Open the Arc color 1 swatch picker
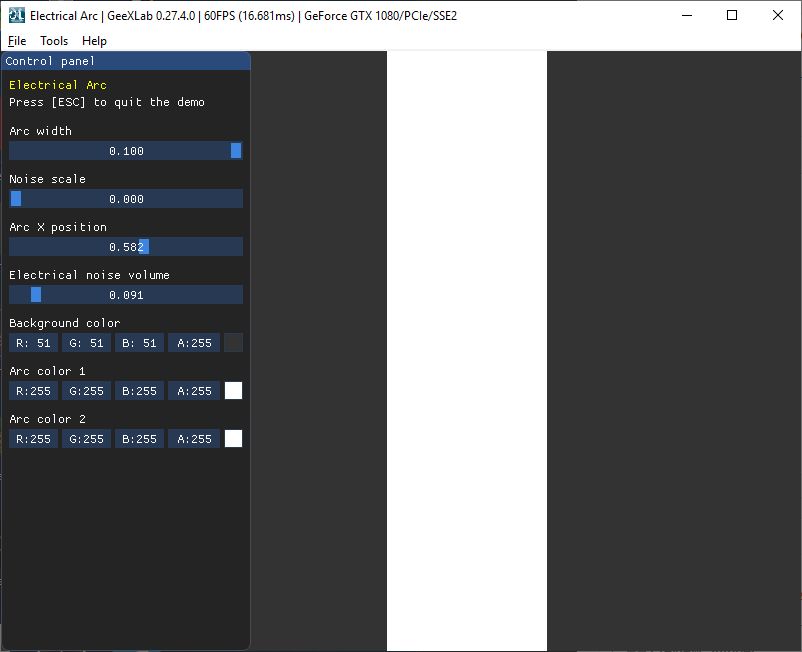Image resolution: width=802 pixels, height=652 pixels. [x=233, y=391]
